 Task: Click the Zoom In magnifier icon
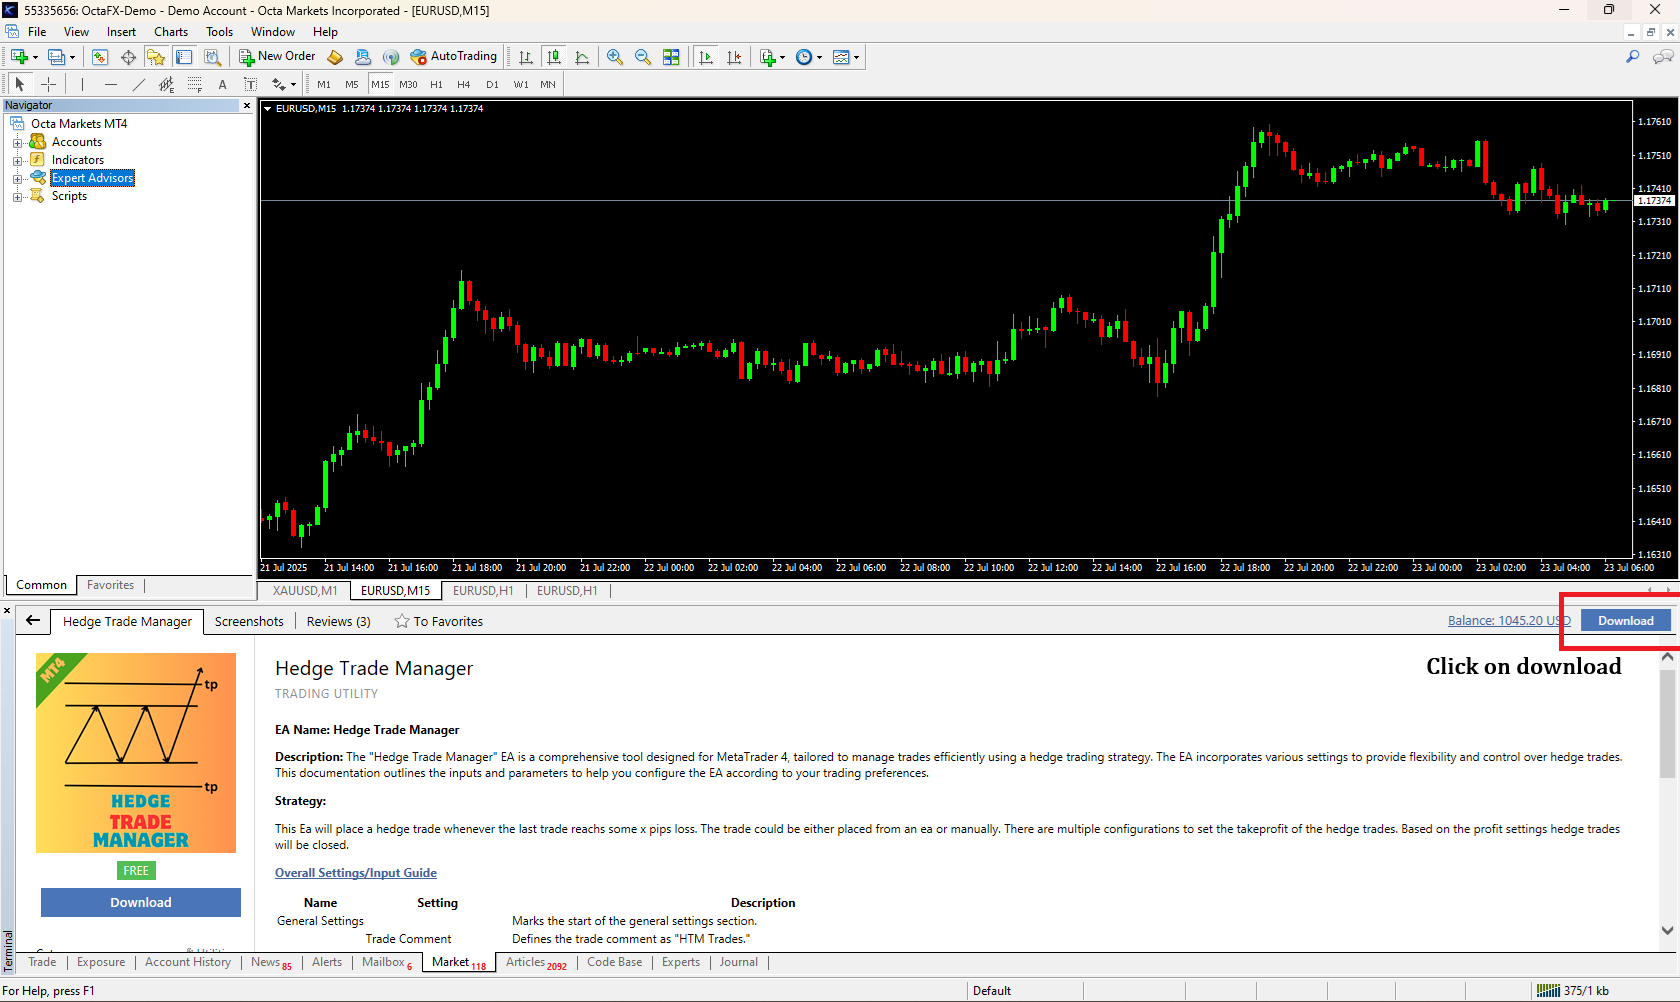click(x=615, y=57)
